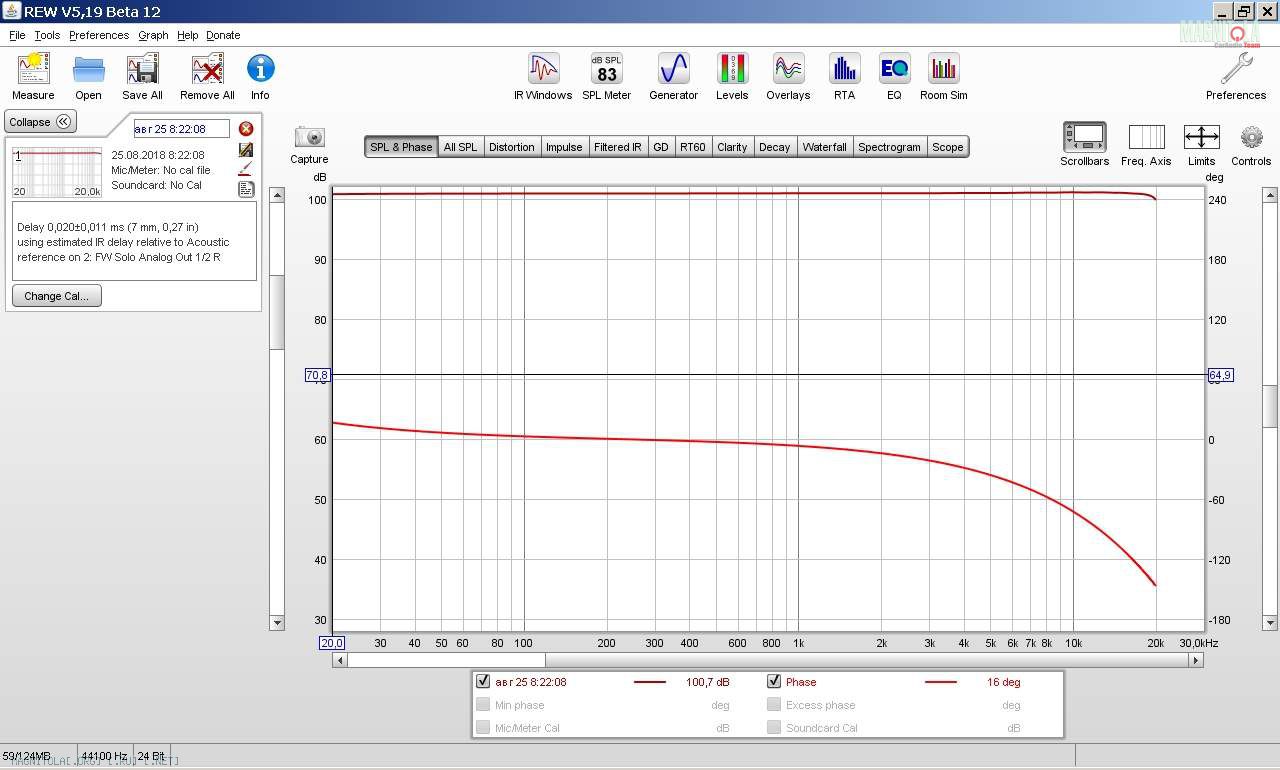The height and width of the screenshot is (770, 1280).
Task: Open a measurement file
Action: pos(88,77)
